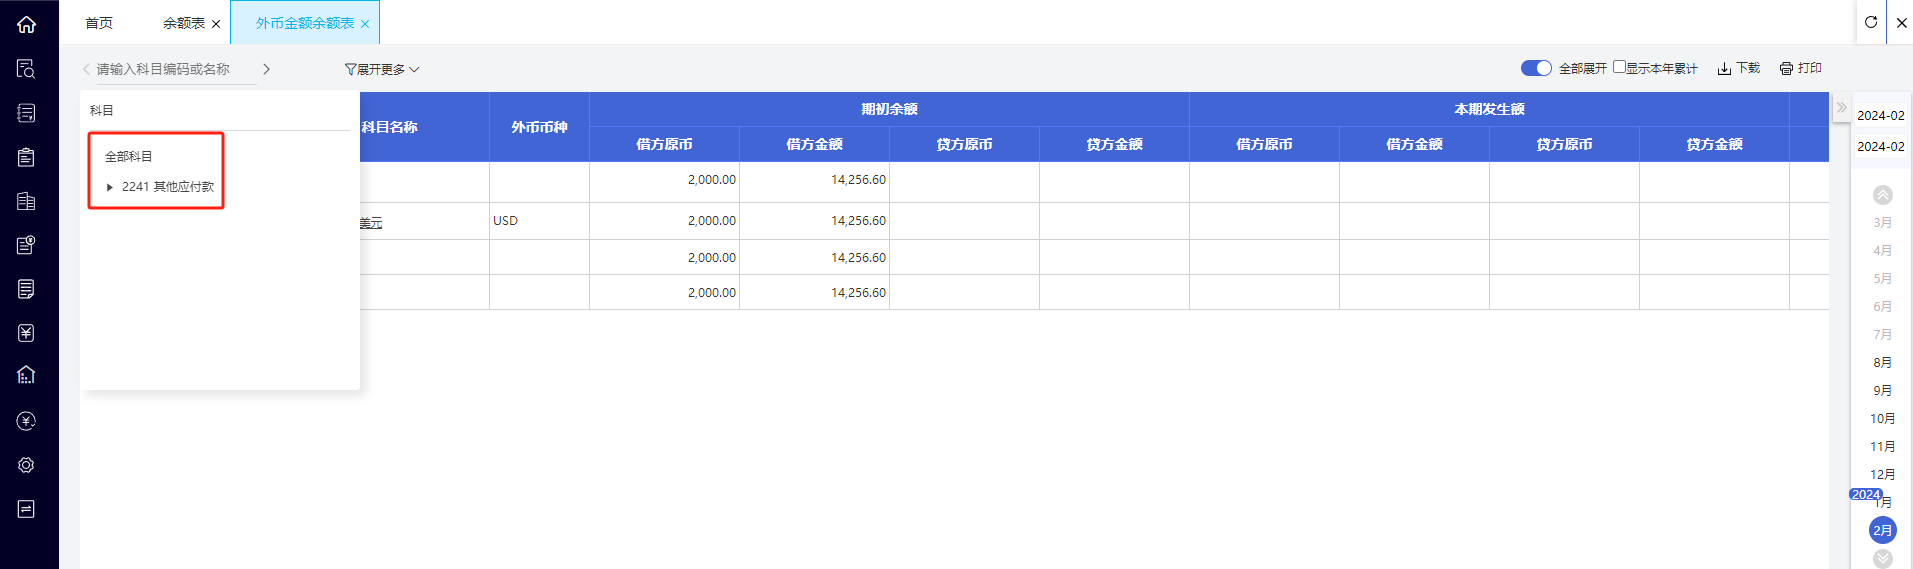Click 借方原币 header under 期初余额

coord(664,144)
